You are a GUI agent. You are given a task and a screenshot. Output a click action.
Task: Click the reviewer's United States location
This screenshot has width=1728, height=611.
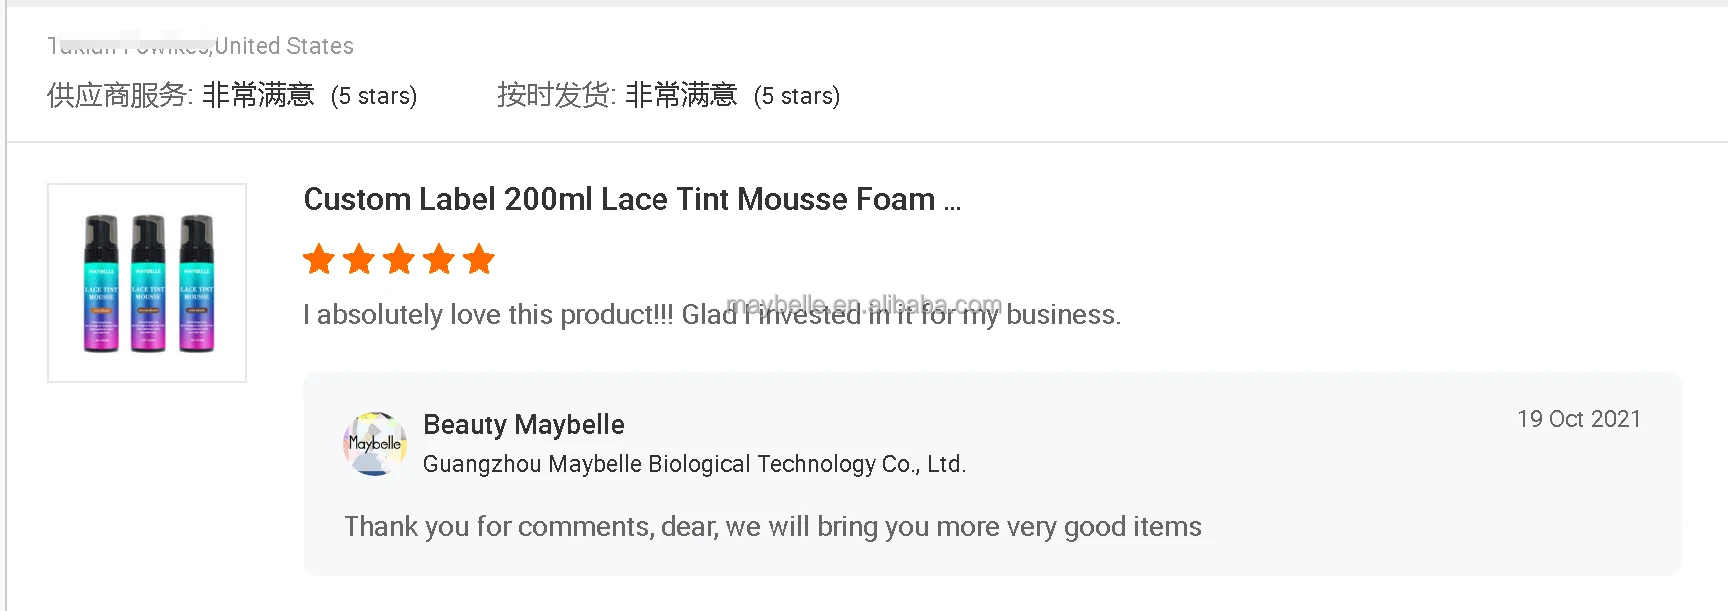pos(284,46)
